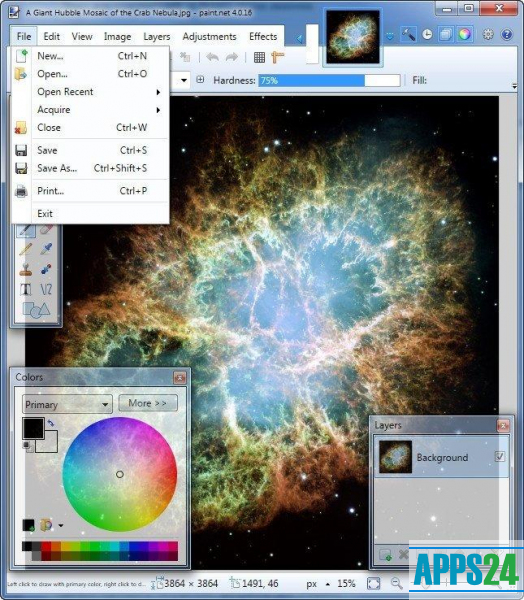Expand the Acquire submenu

pyautogui.click(x=91, y=110)
